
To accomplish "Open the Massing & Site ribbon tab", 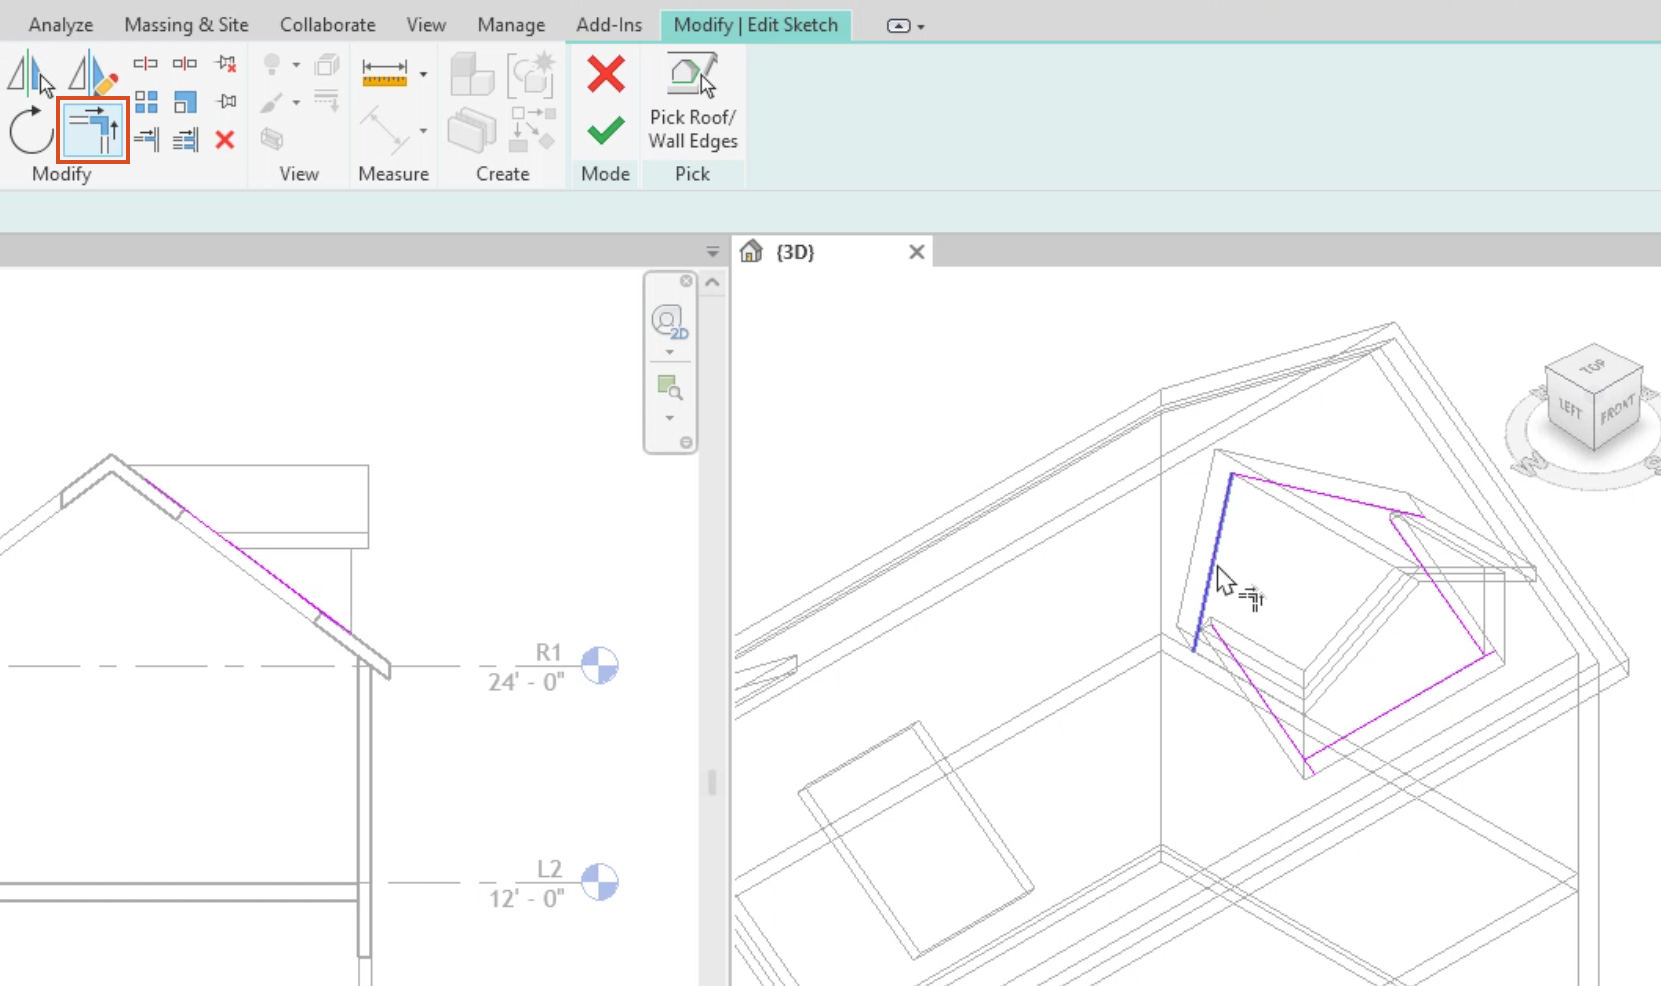I will (x=186, y=25).
